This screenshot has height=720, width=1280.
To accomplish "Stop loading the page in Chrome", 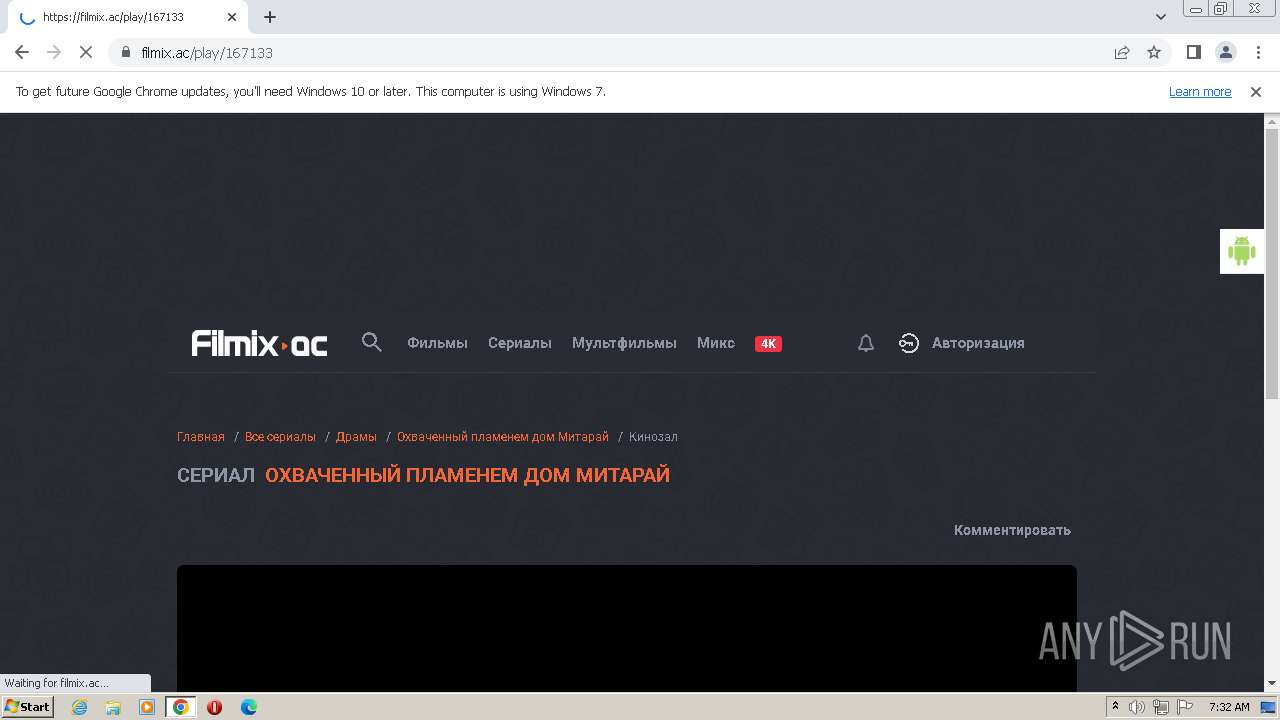I will [x=86, y=52].
